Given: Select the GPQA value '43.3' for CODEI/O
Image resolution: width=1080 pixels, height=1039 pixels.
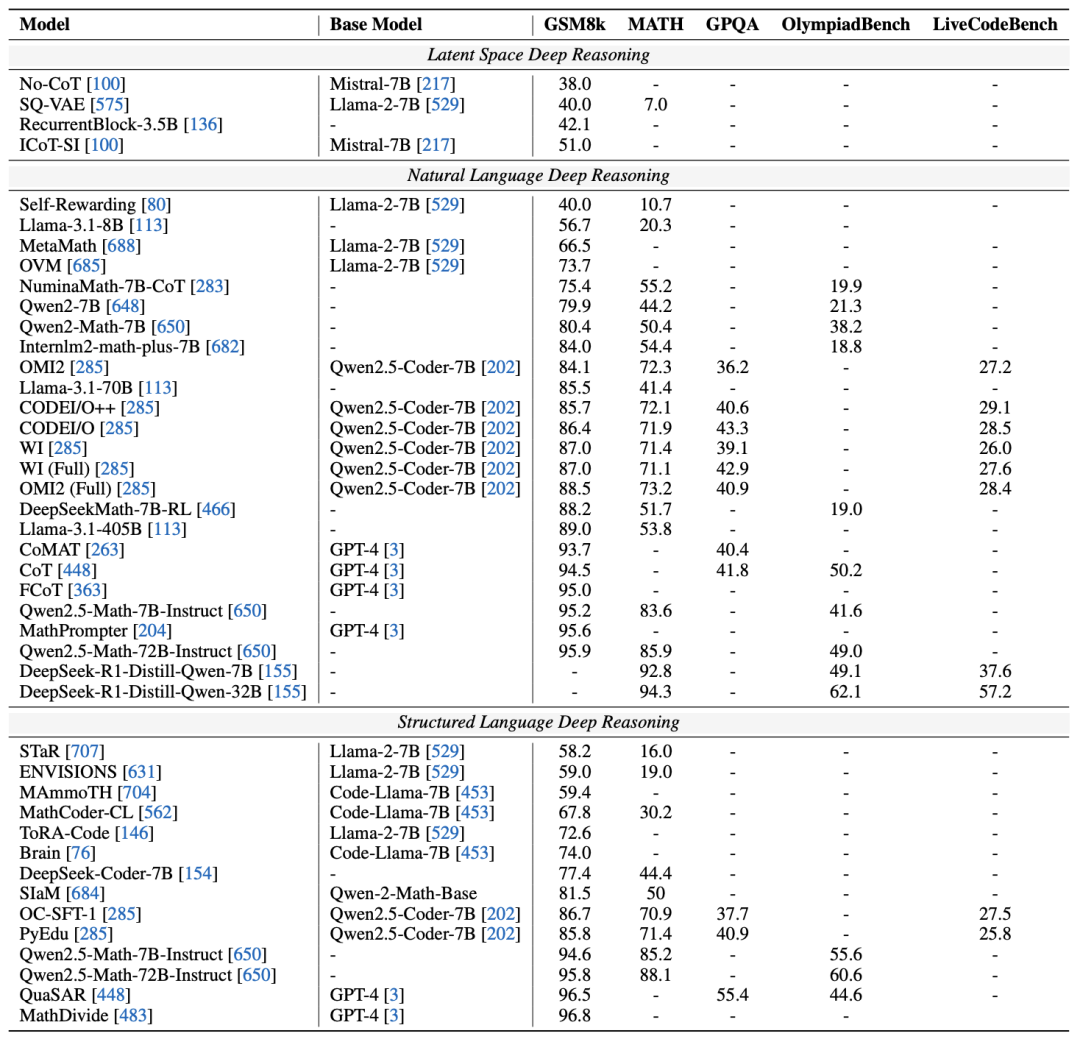Looking at the screenshot, I should click(732, 429).
